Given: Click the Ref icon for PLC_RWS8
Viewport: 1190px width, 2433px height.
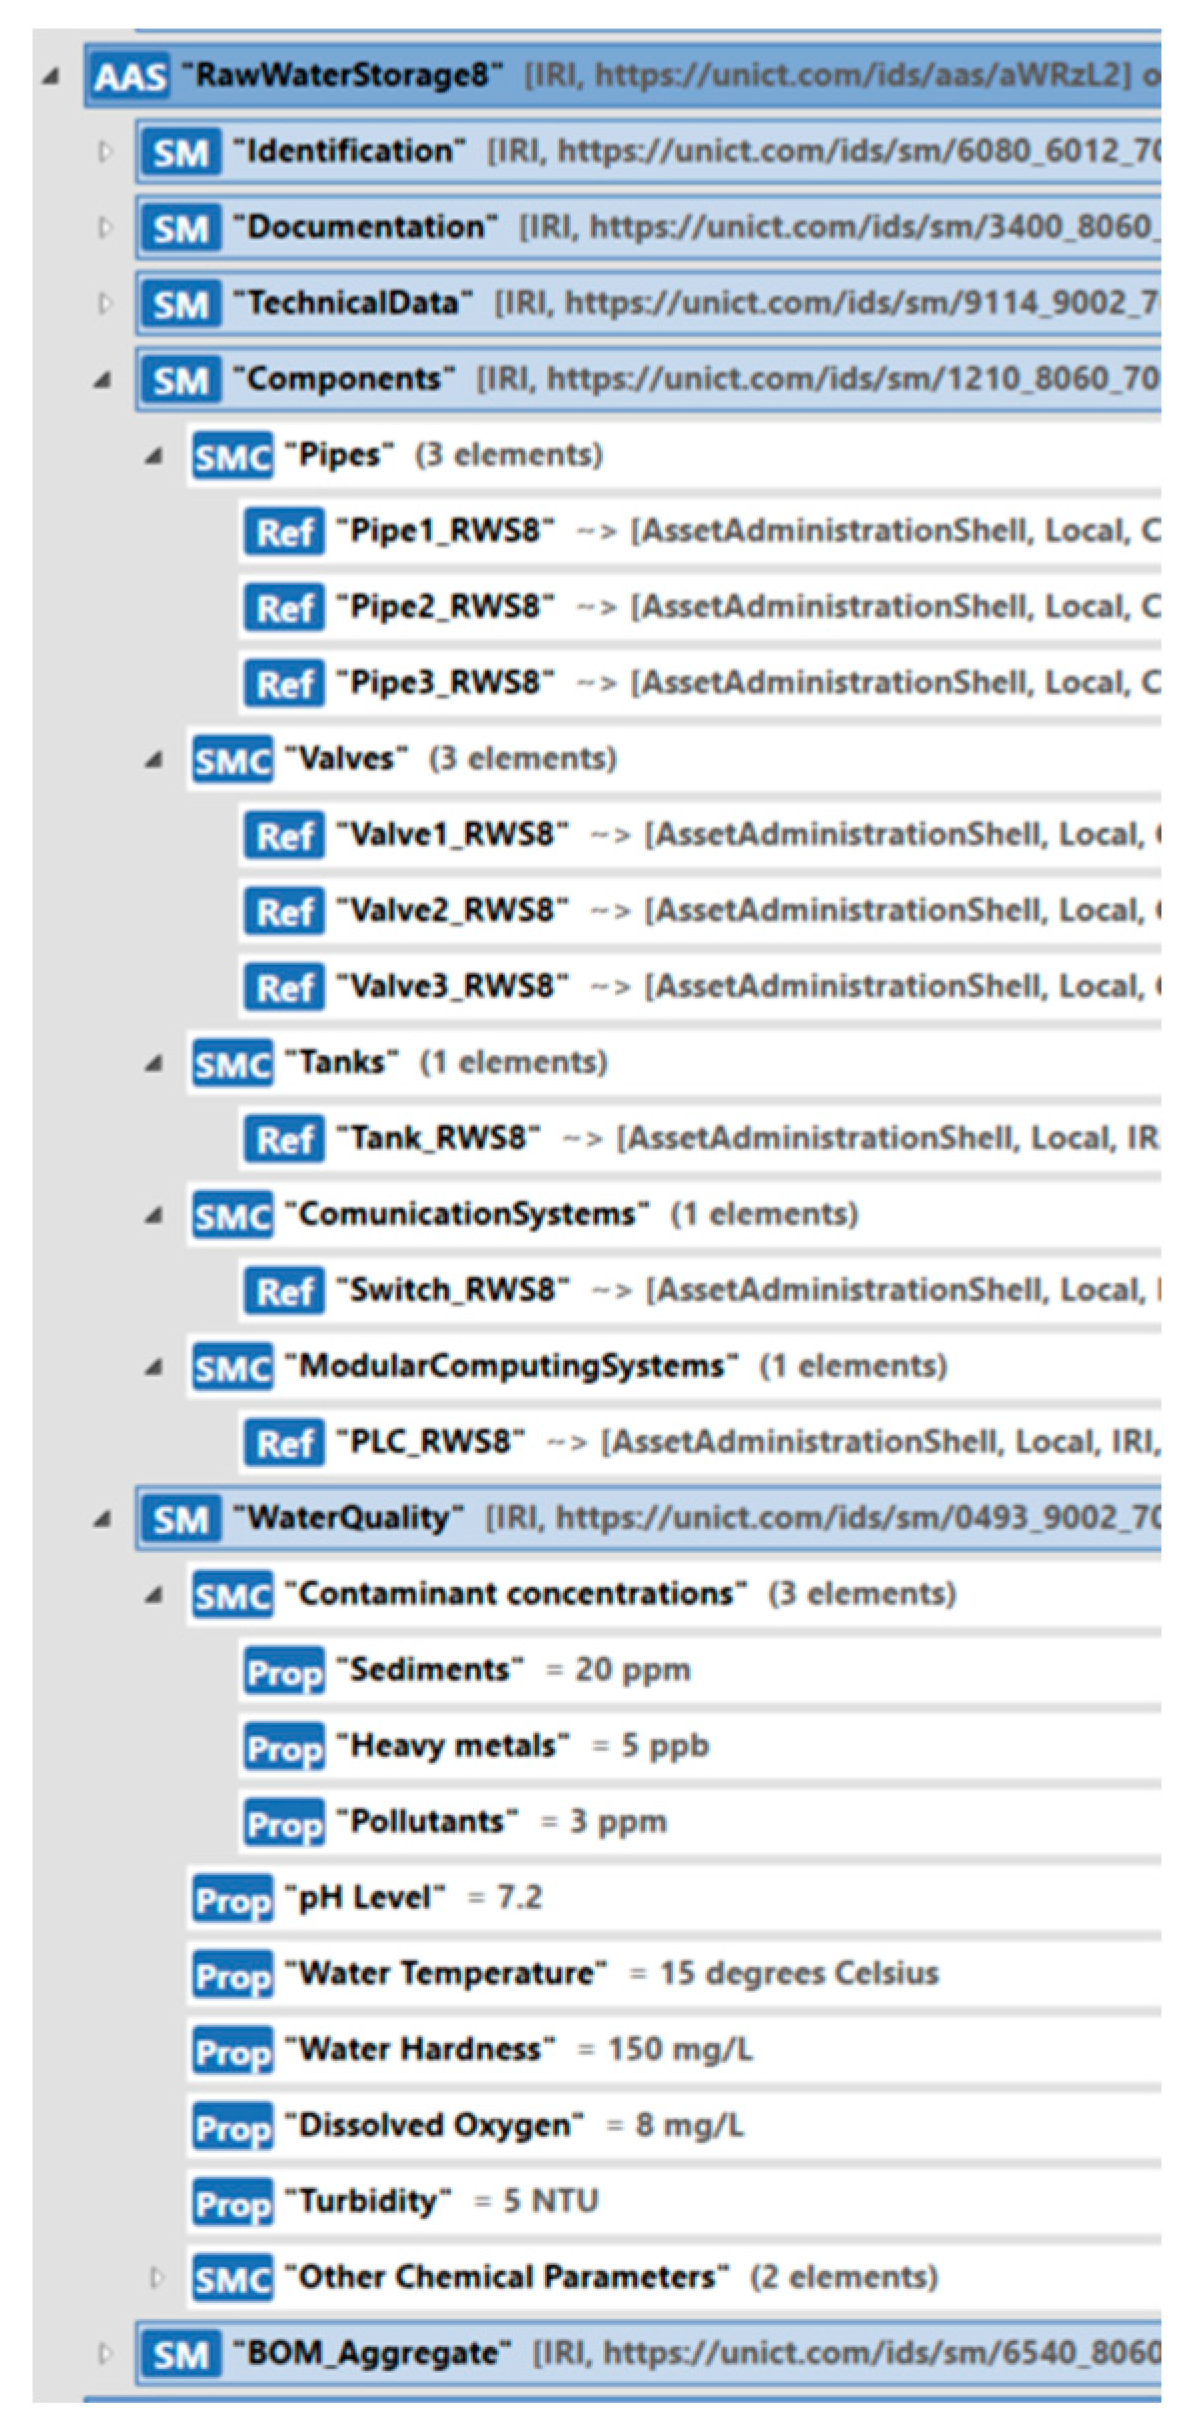Looking at the screenshot, I should tap(284, 1443).
